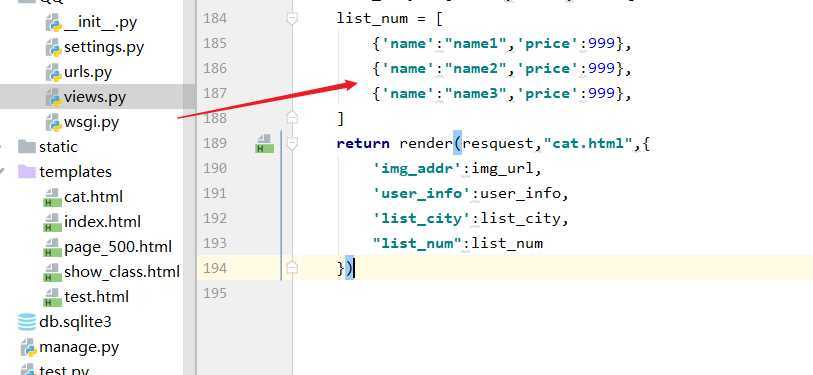Open urls.py file
The height and width of the screenshot is (375, 813).
[88, 73]
